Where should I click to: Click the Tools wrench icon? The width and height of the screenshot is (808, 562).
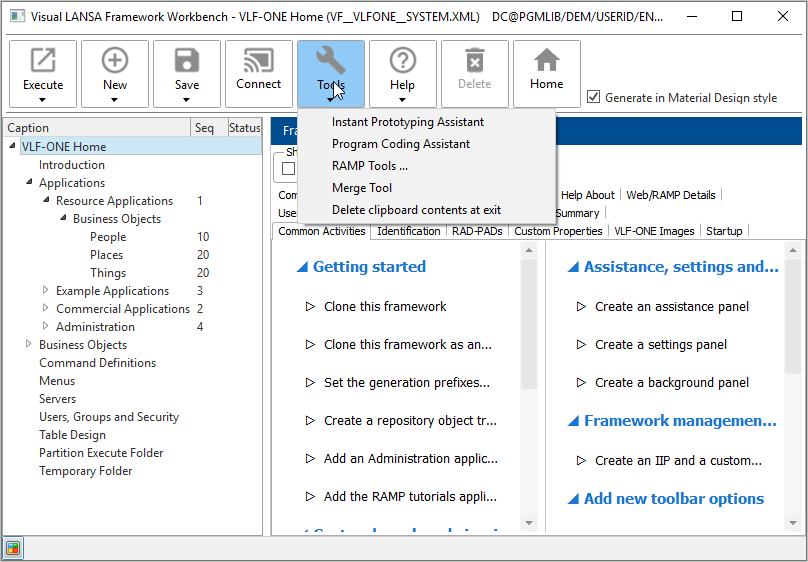click(330, 60)
